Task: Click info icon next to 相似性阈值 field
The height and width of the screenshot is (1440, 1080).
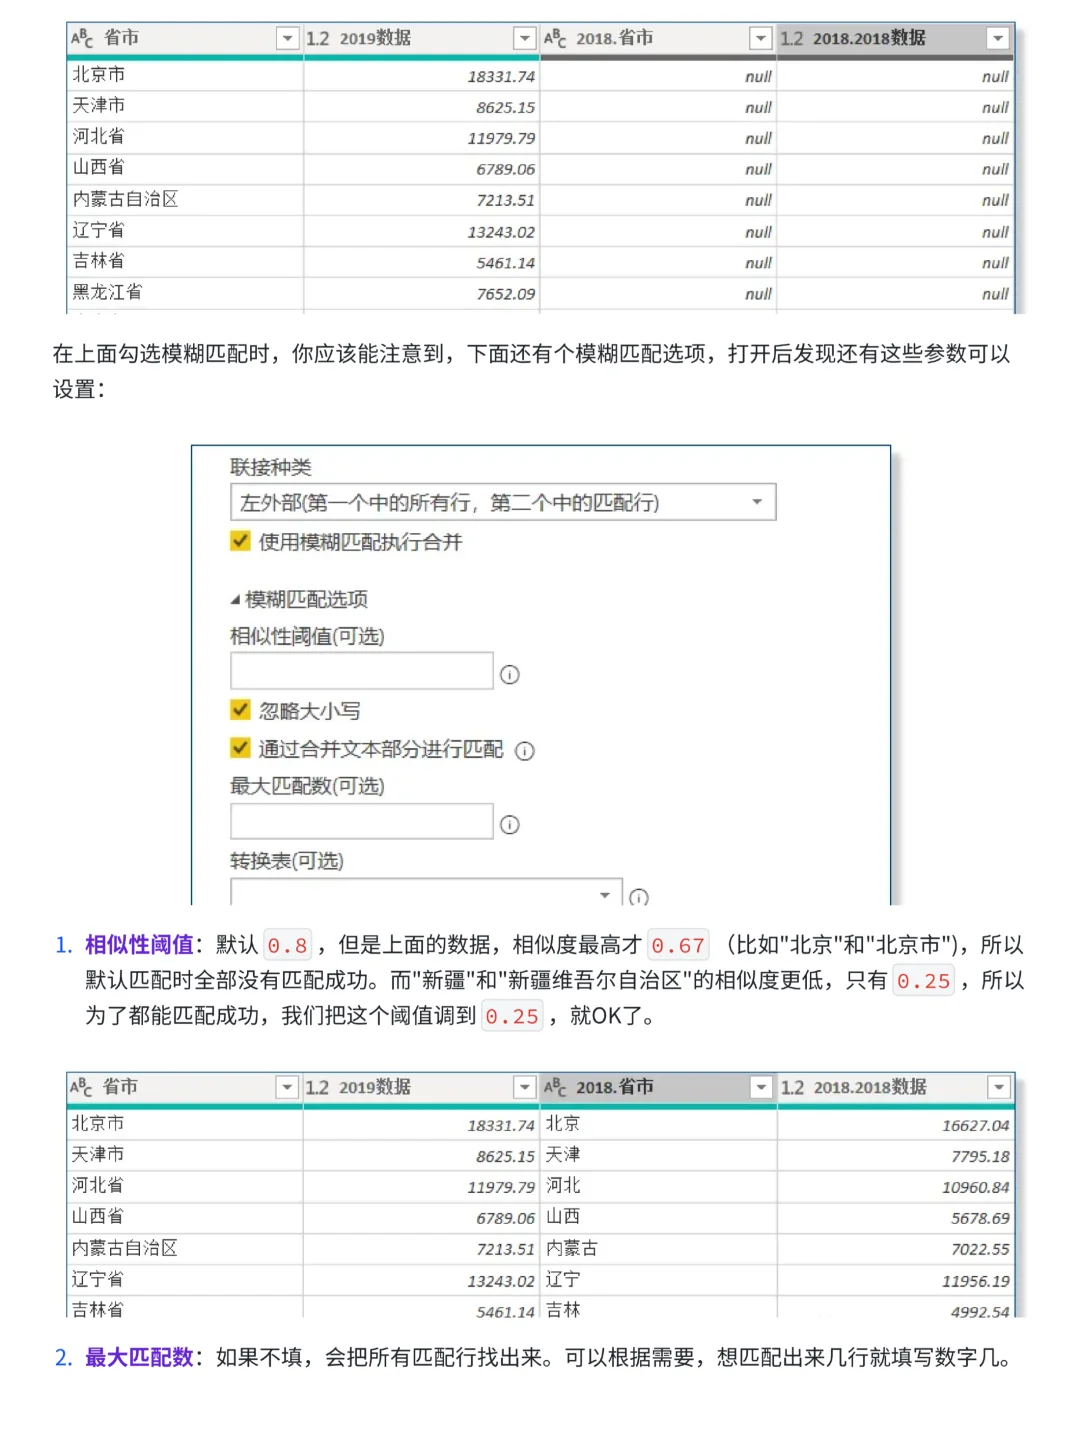Action: (x=510, y=675)
